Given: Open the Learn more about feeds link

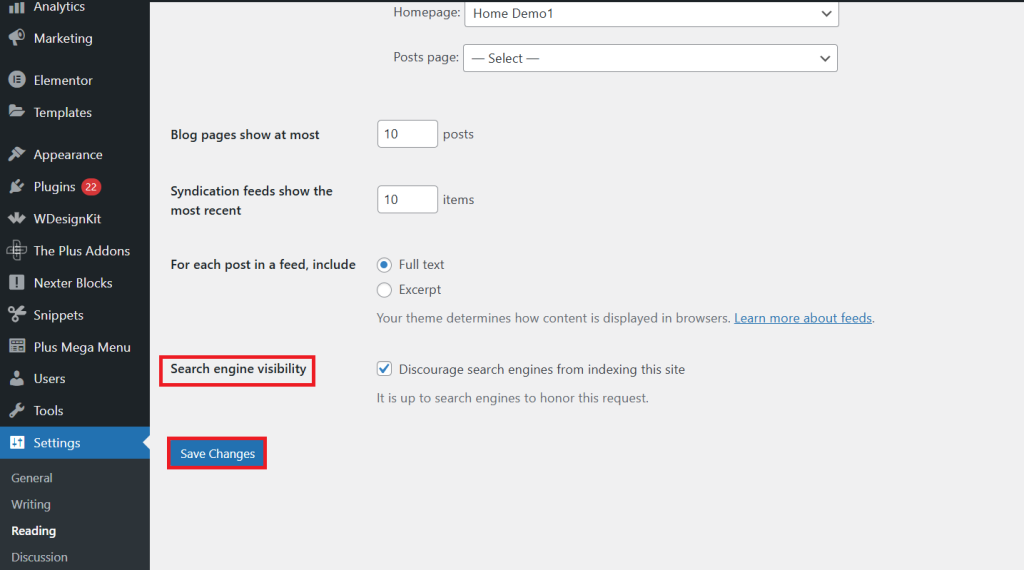Looking at the screenshot, I should click(803, 318).
